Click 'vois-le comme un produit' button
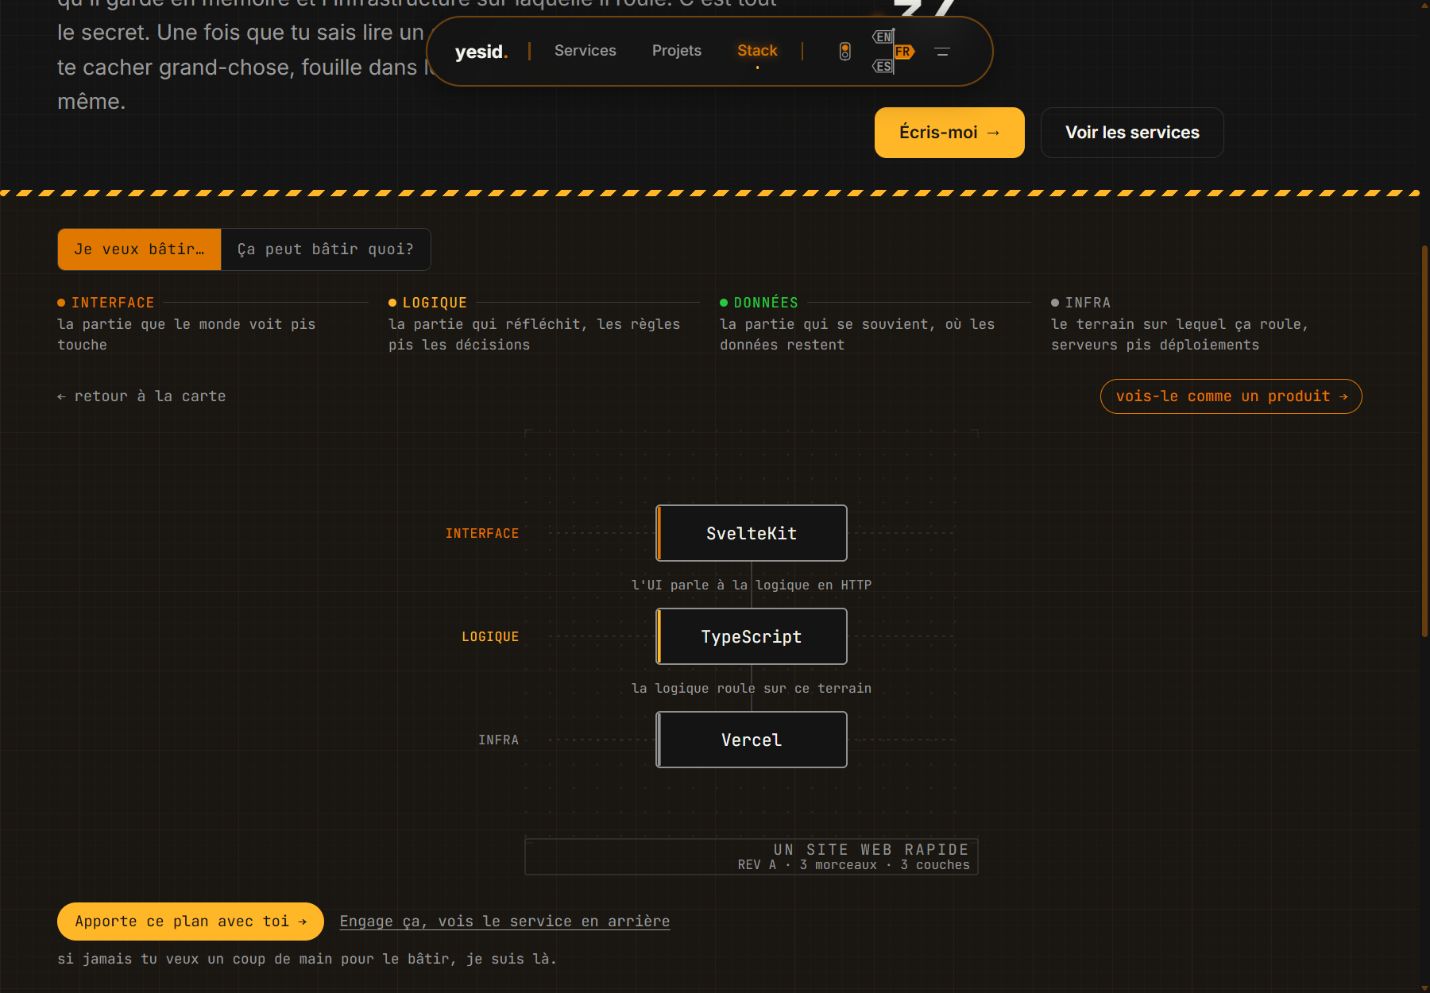Screen dimensions: 1430x993 coord(1231,396)
